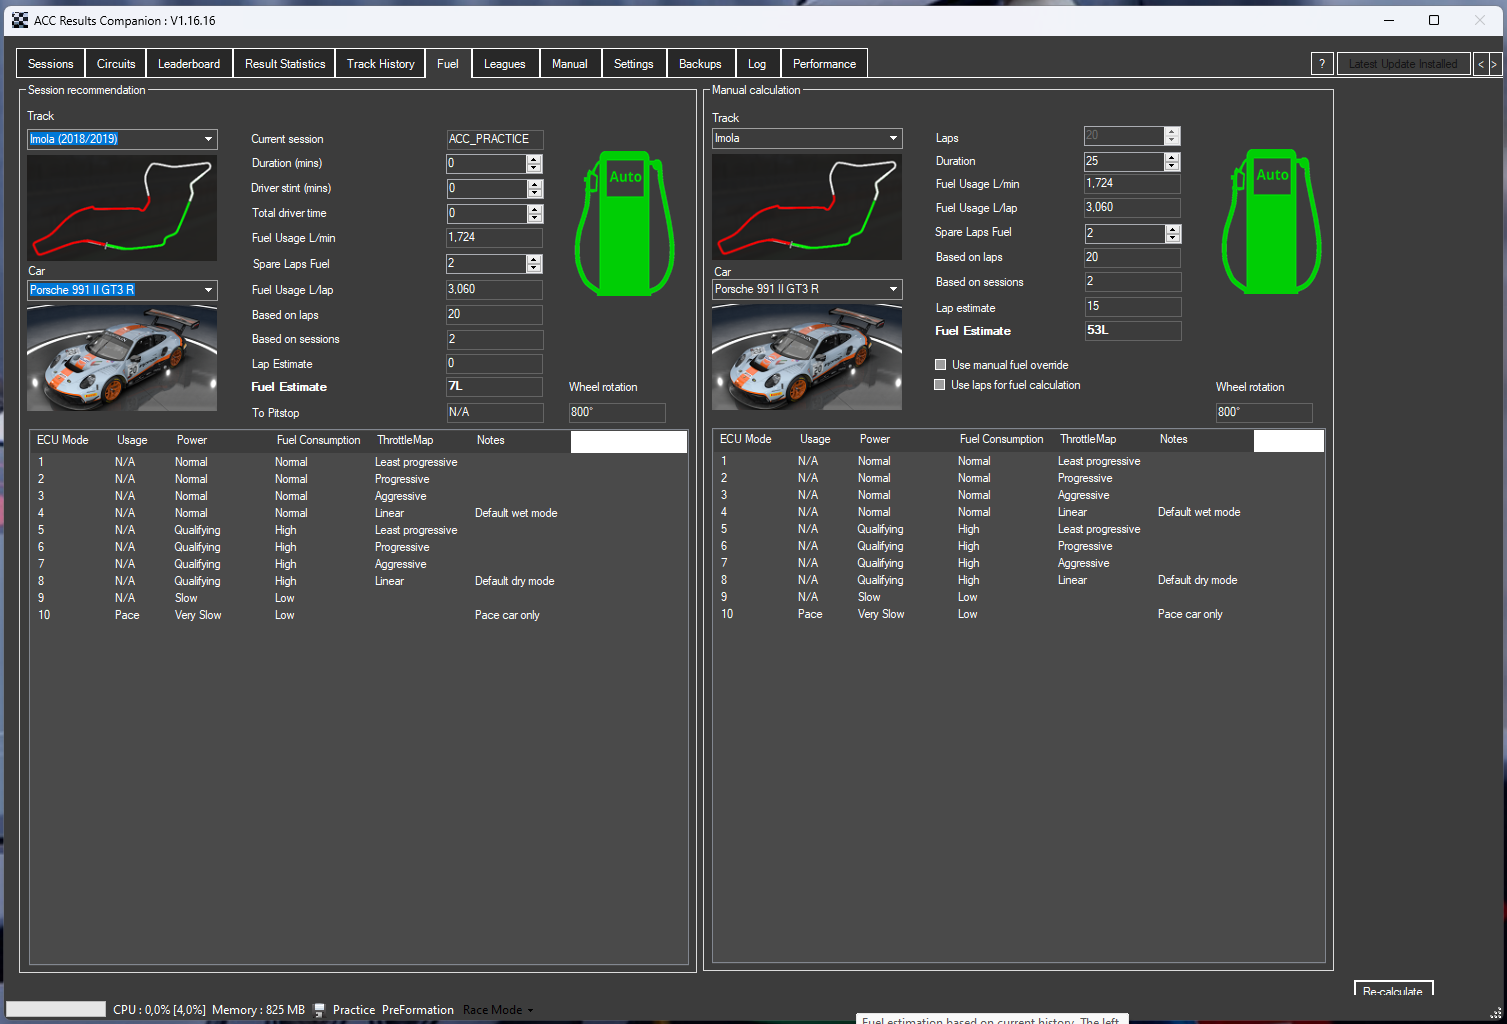Click the Porsche car image in Session recommendation
Image resolution: width=1507 pixels, height=1024 pixels.
122,358
